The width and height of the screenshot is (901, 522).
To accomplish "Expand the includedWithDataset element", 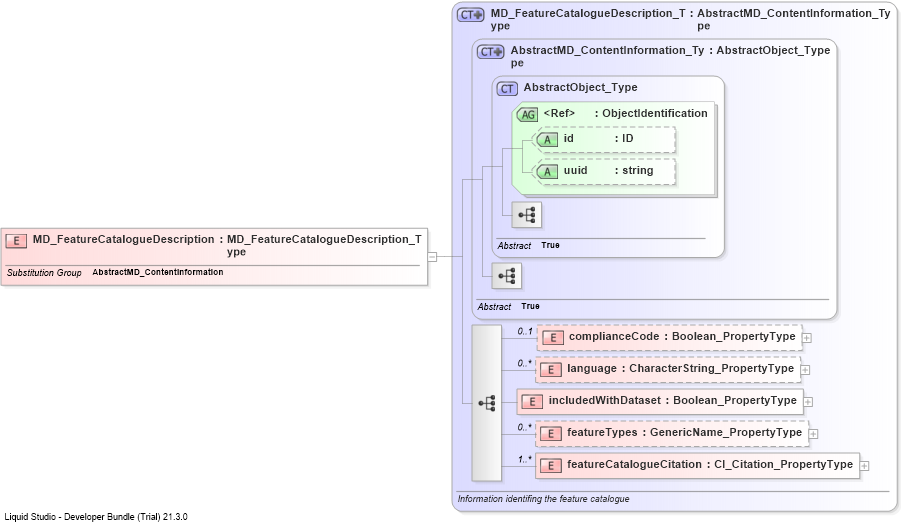I will pyautogui.click(x=808, y=402).
